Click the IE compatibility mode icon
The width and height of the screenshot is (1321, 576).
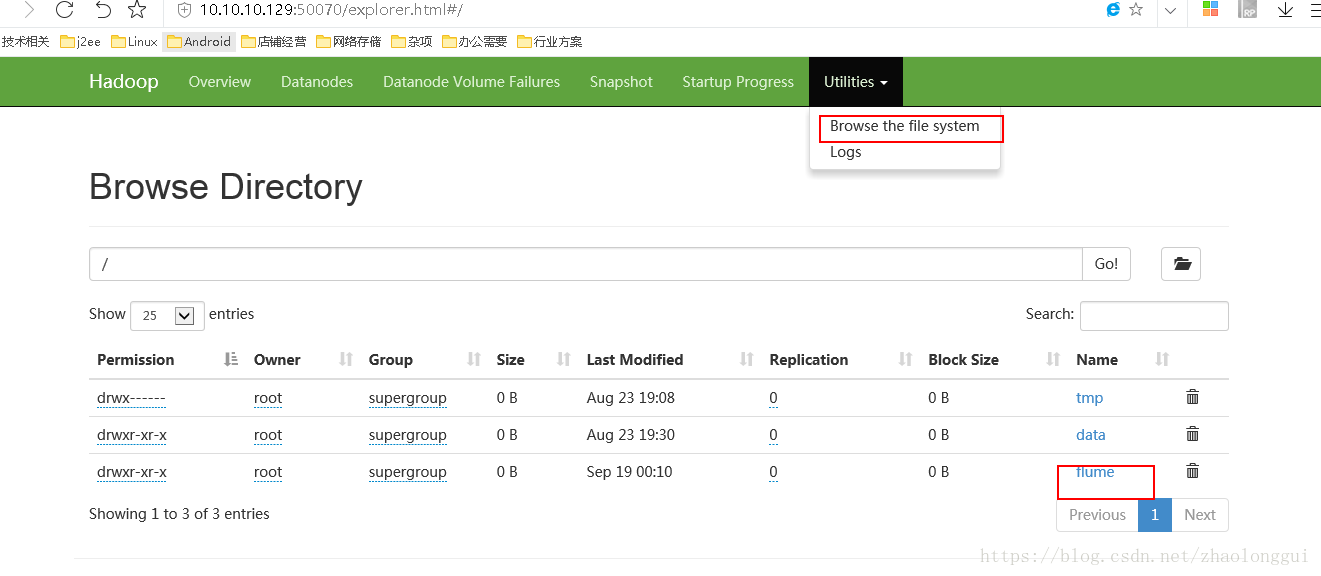coord(1113,10)
